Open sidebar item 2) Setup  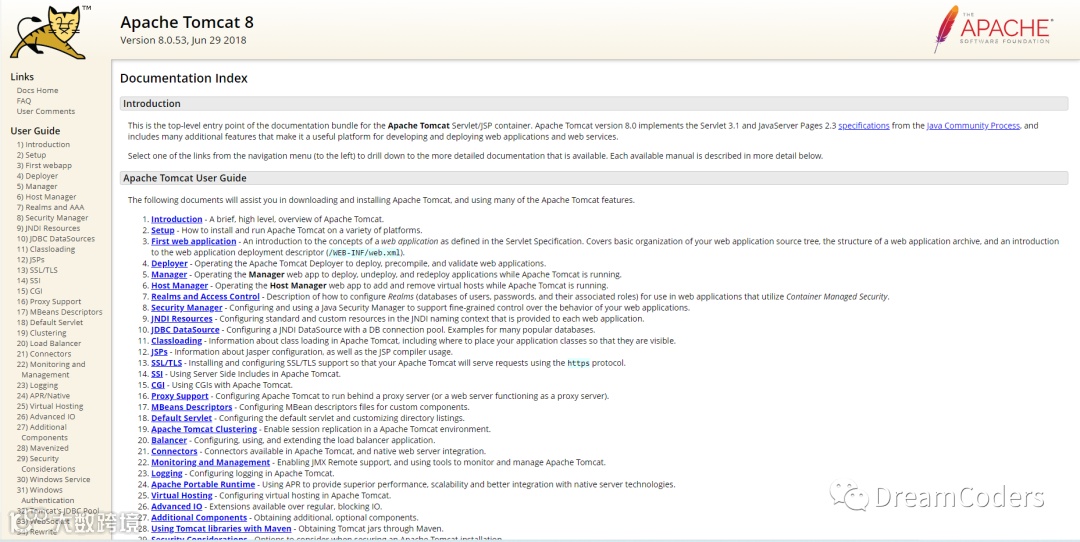(31, 155)
